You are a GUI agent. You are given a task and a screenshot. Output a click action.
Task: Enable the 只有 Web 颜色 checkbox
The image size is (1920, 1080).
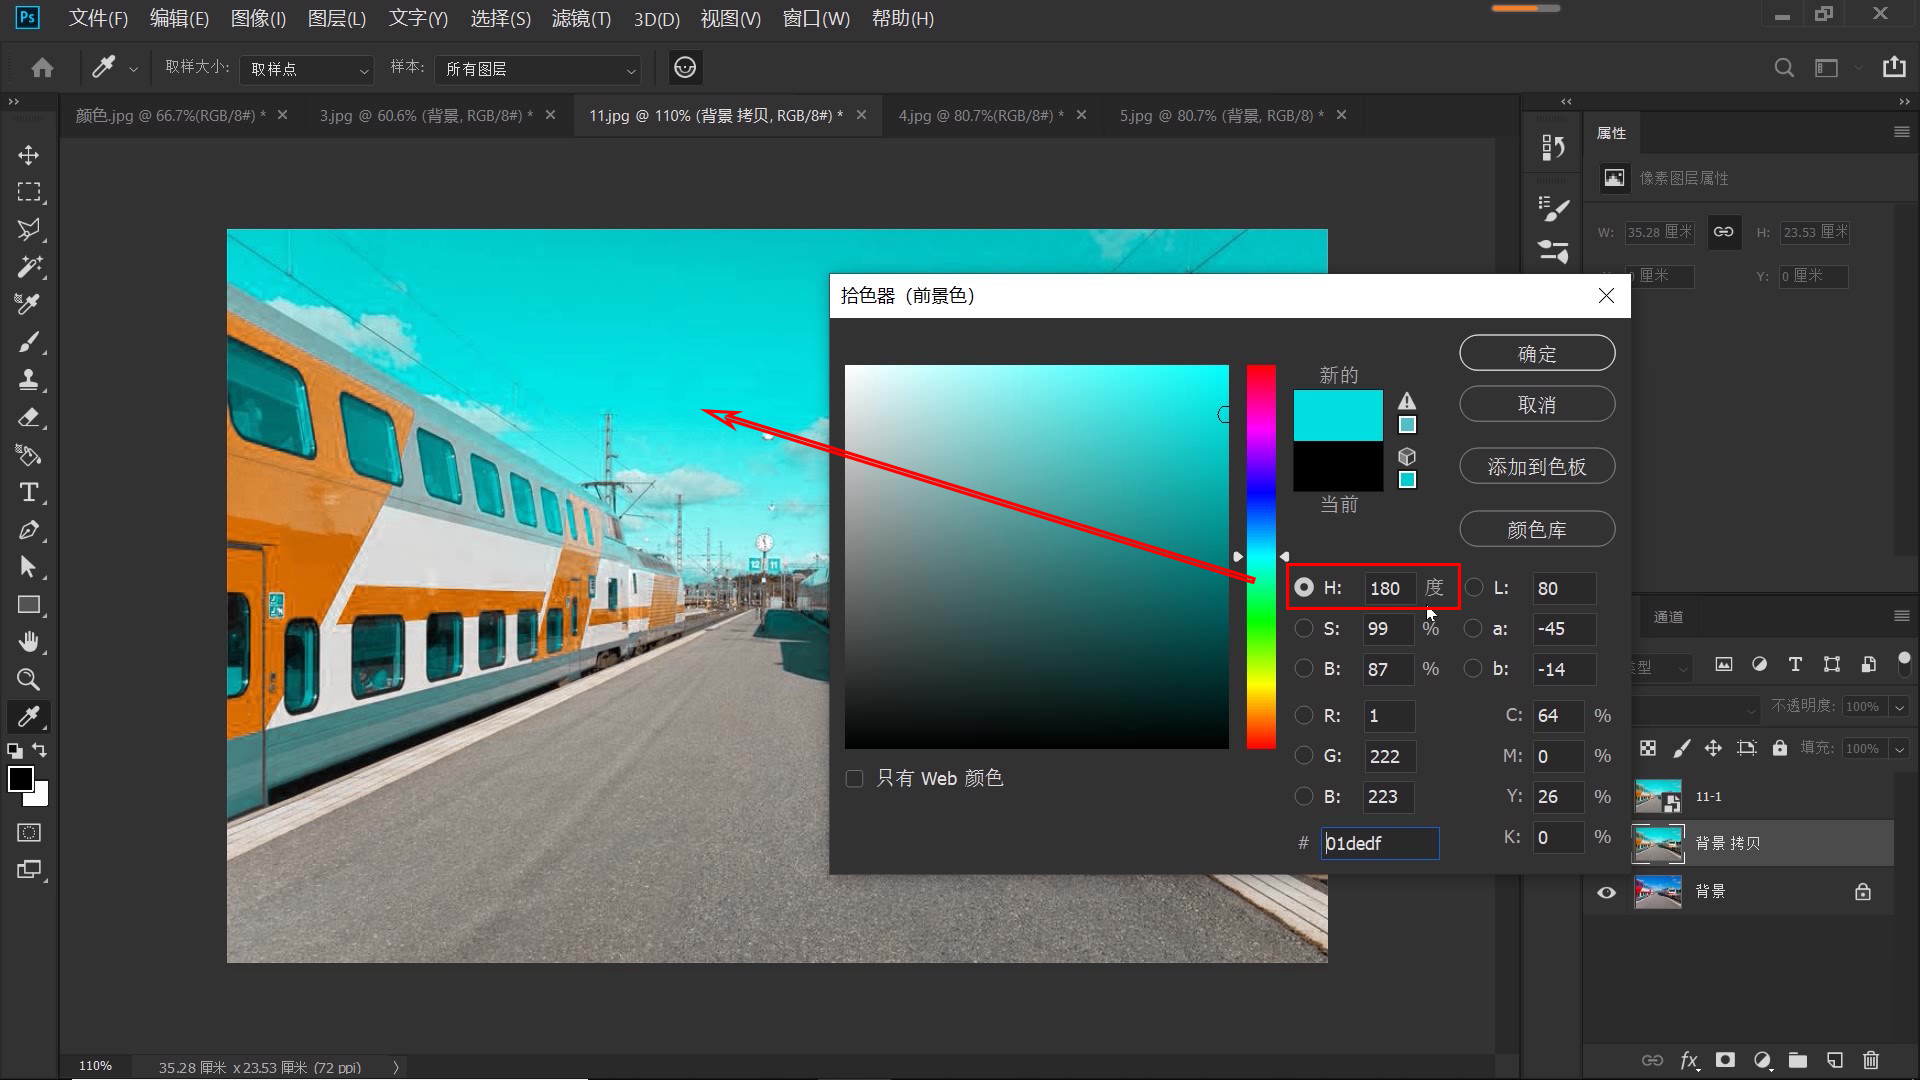pos(854,778)
